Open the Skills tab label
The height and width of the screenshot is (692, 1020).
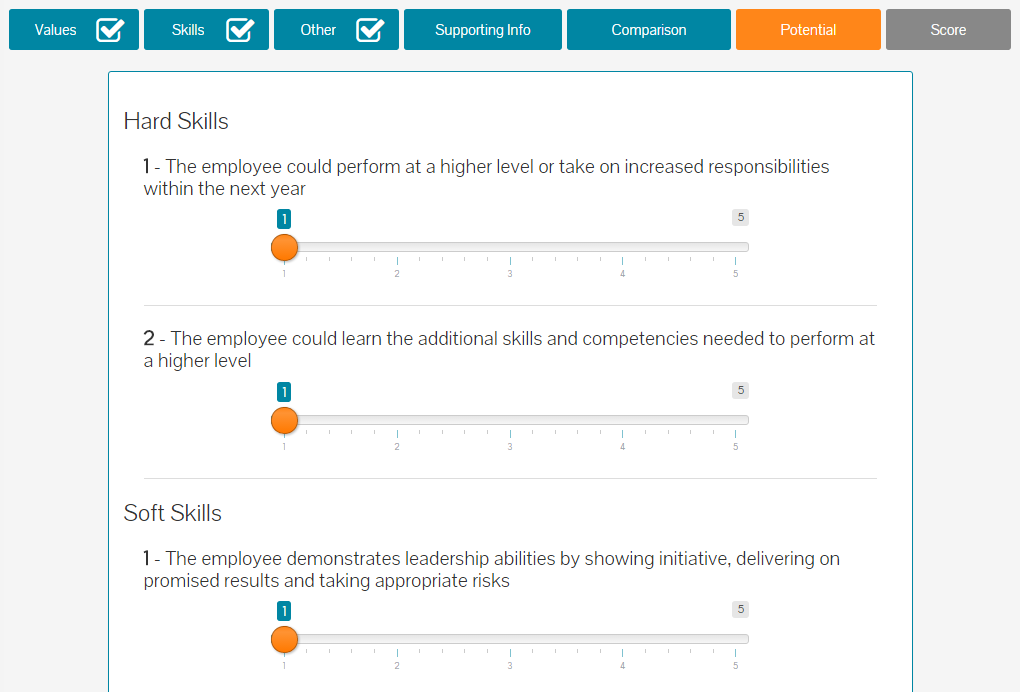[x=188, y=30]
